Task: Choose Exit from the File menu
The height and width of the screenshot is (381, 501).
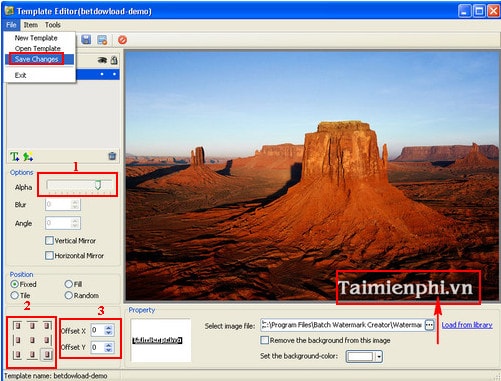Action: 20,75
